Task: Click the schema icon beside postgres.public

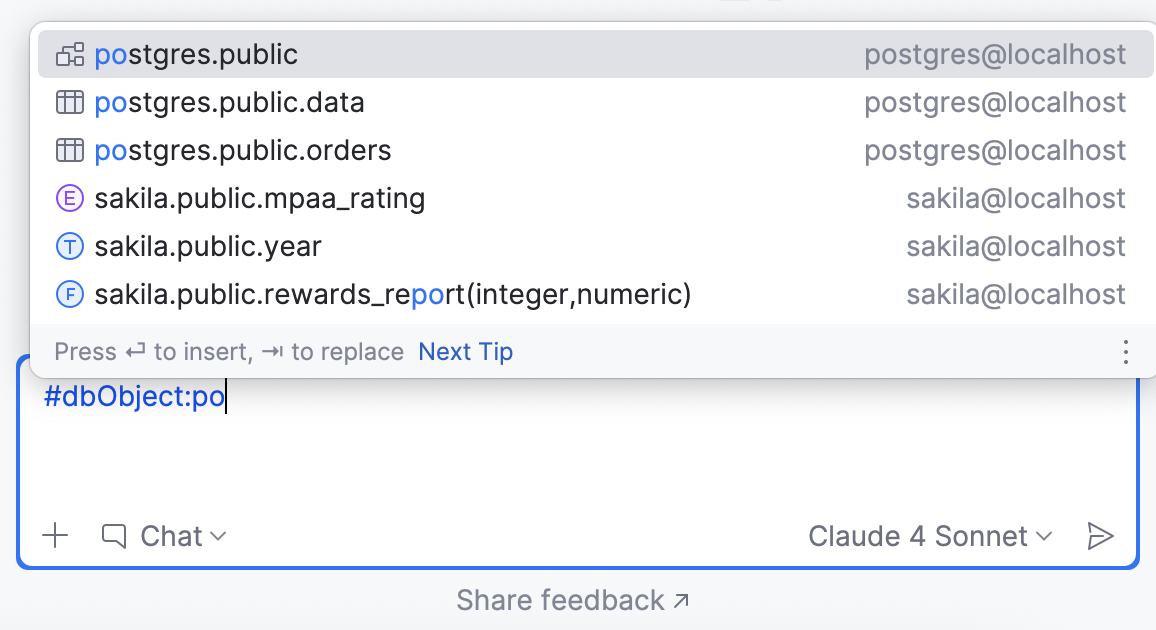Action: 70,54
